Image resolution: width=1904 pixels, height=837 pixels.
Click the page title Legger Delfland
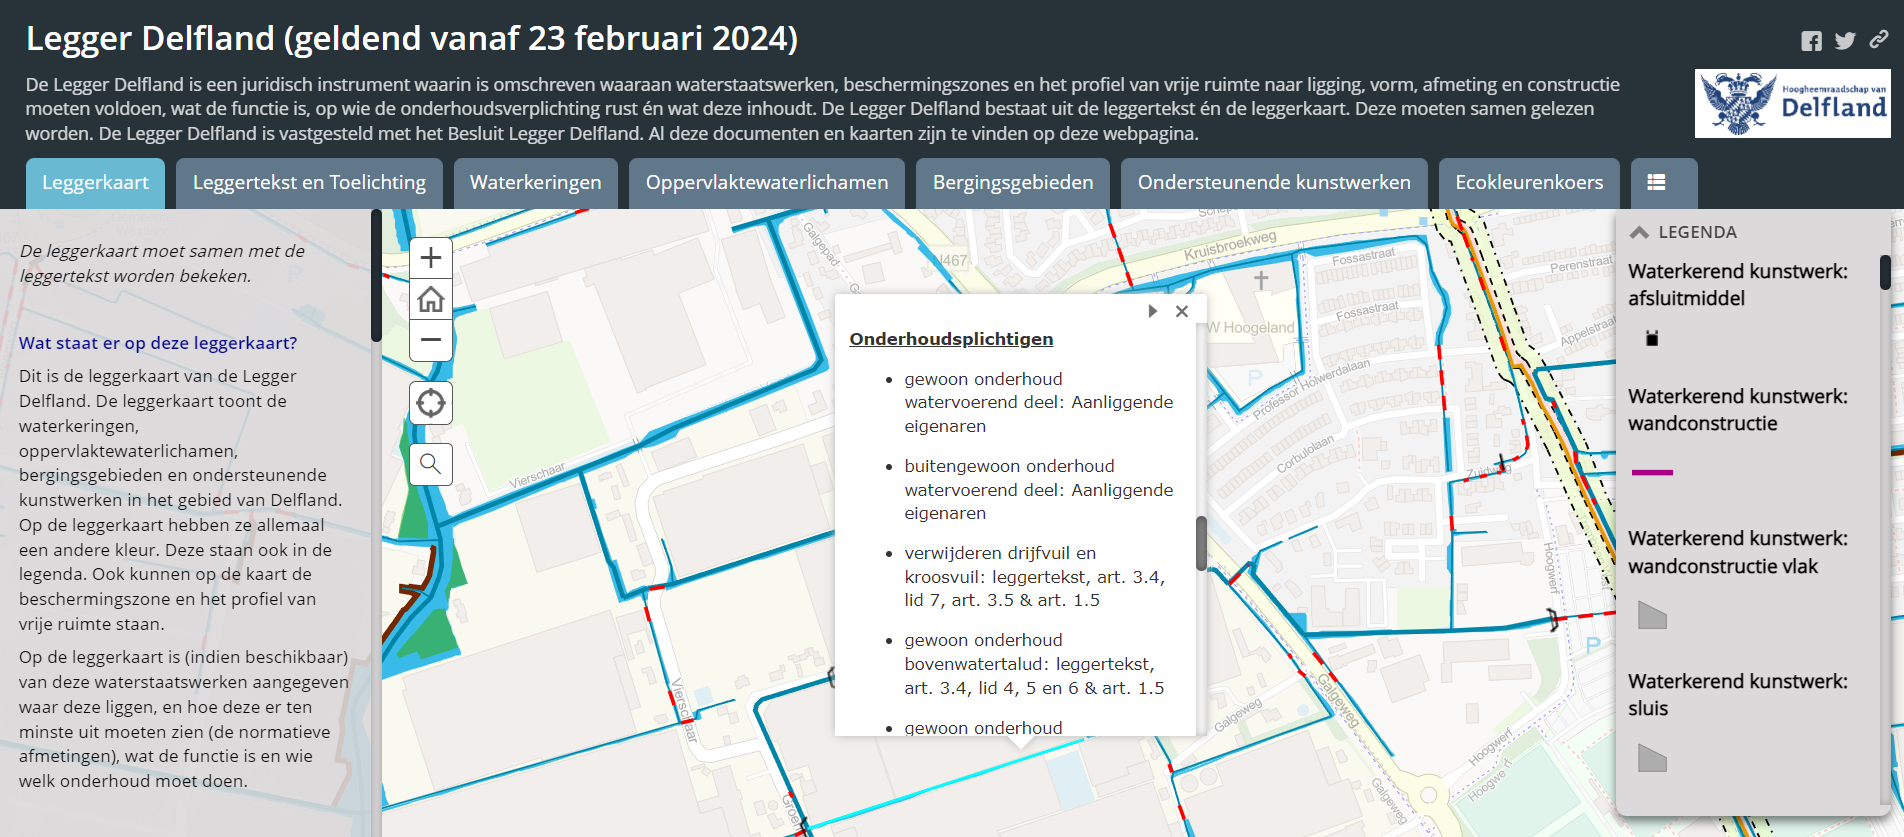[411, 38]
